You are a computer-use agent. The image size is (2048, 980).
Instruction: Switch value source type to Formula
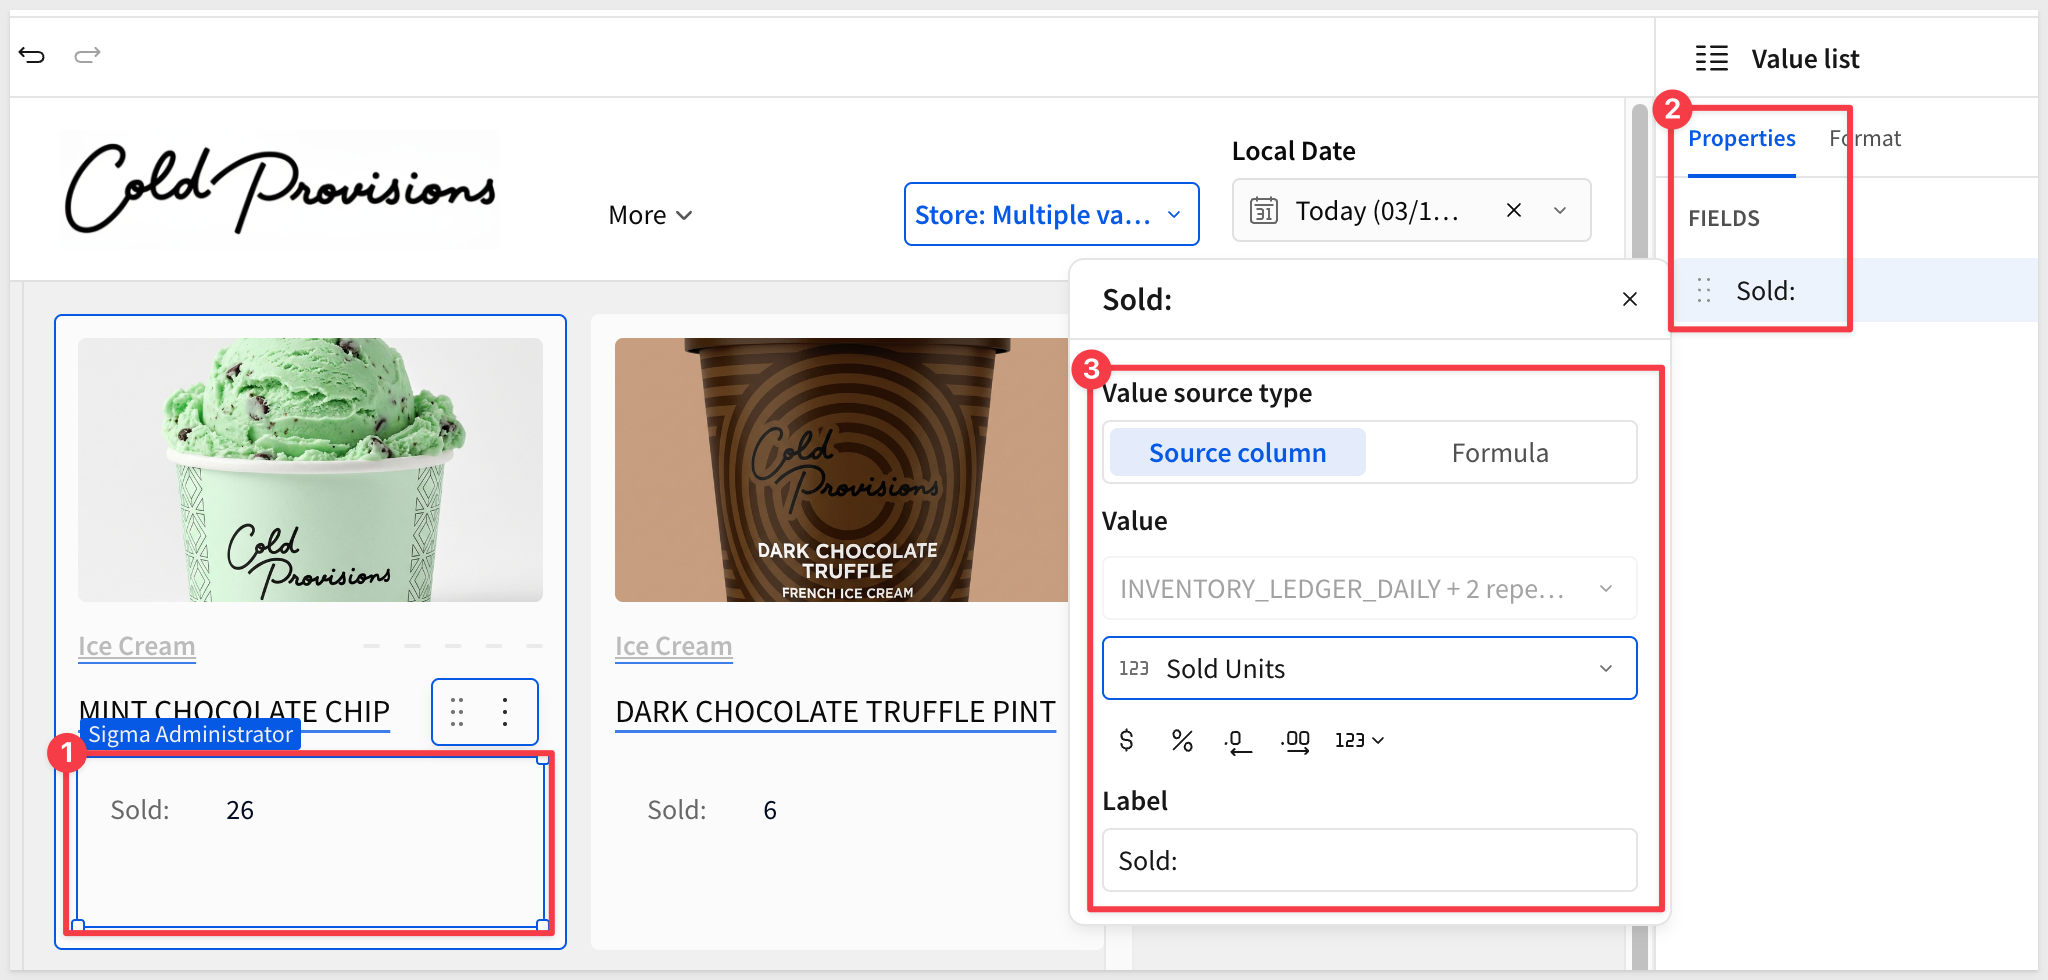[x=1499, y=453]
